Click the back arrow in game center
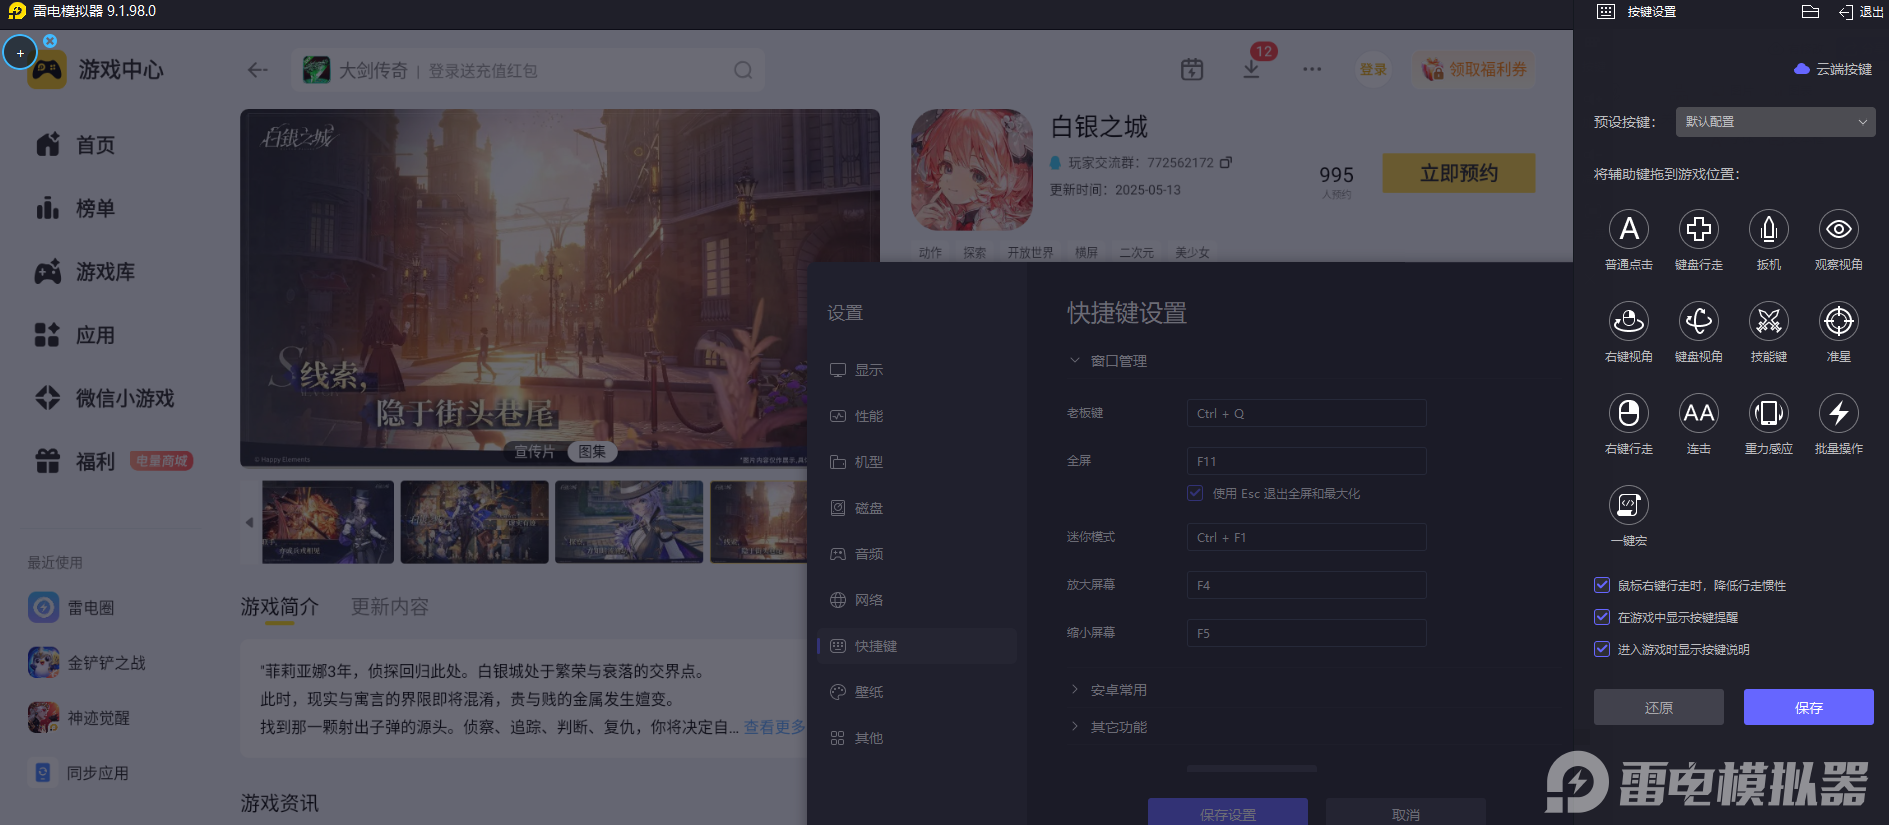This screenshot has height=825, width=1889. pyautogui.click(x=258, y=70)
